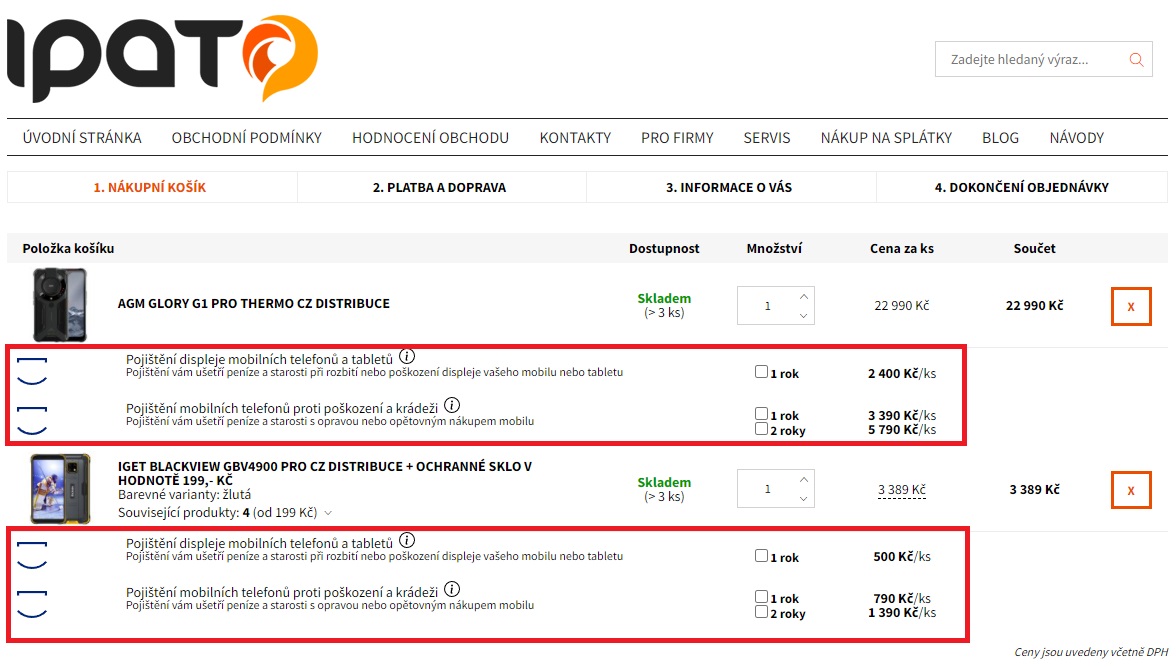Click Související produkty: 4 (od 199 Kč)
1176x667 pixels.
[218, 513]
